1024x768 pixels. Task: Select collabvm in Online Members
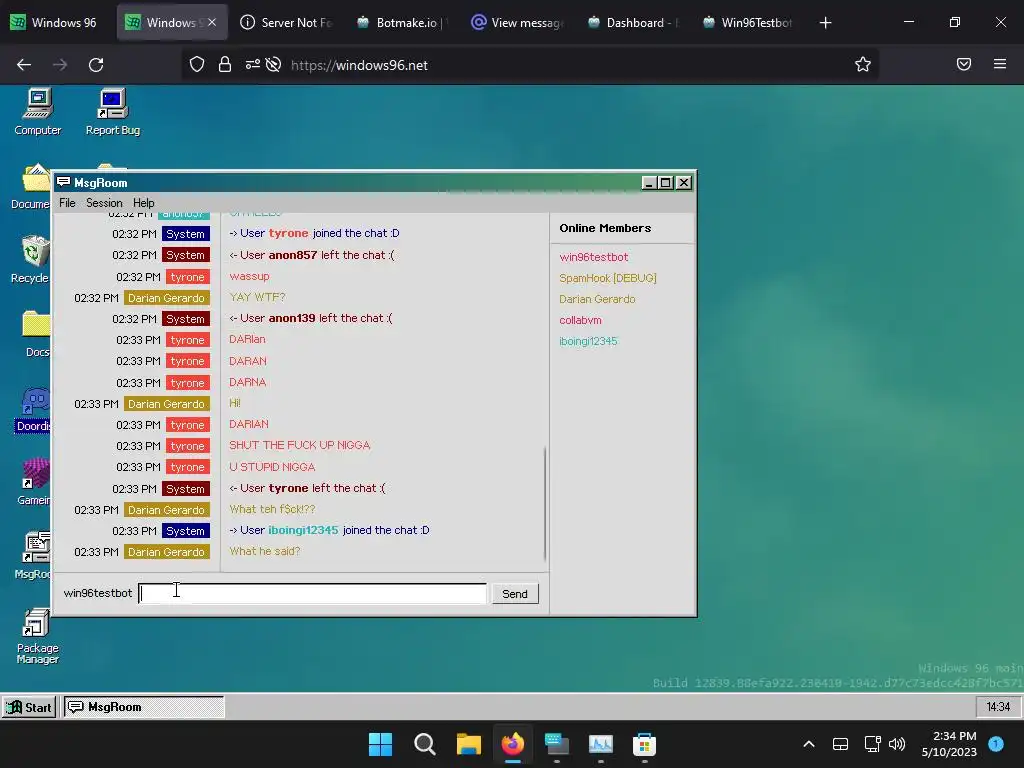pos(580,320)
